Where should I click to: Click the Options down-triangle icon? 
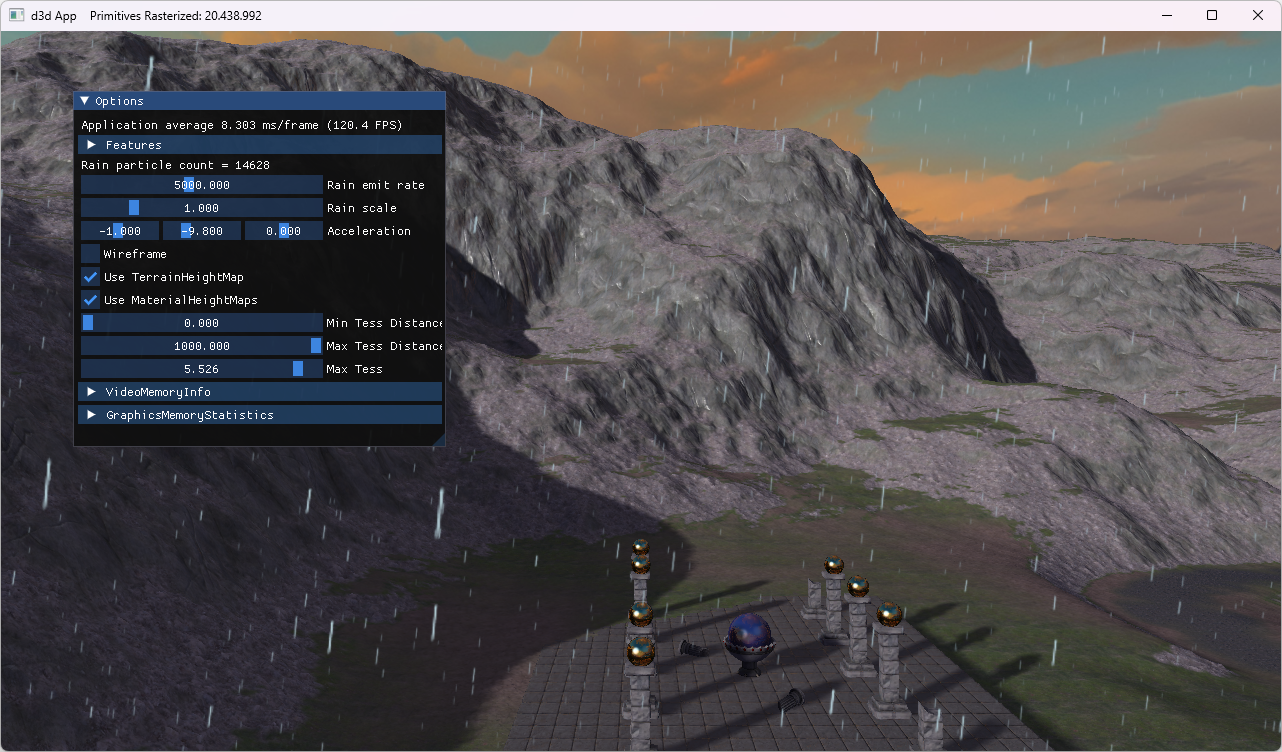click(x=84, y=100)
